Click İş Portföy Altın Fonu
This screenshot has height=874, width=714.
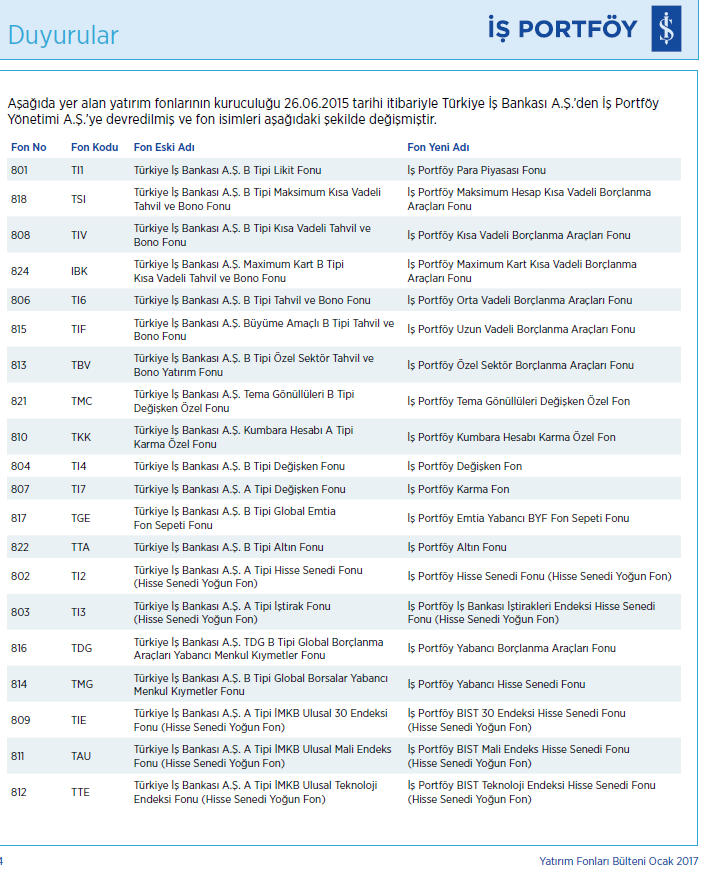[x=456, y=547]
